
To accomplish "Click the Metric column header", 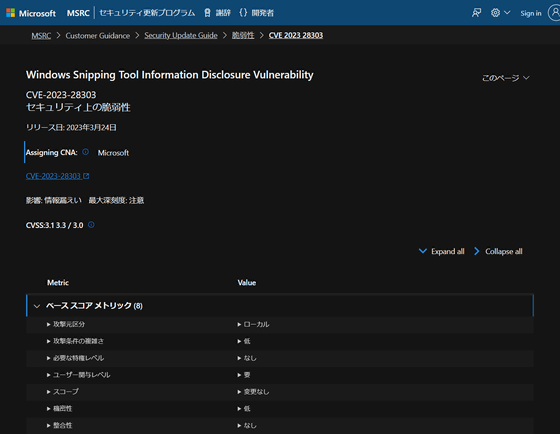I will coord(58,283).
